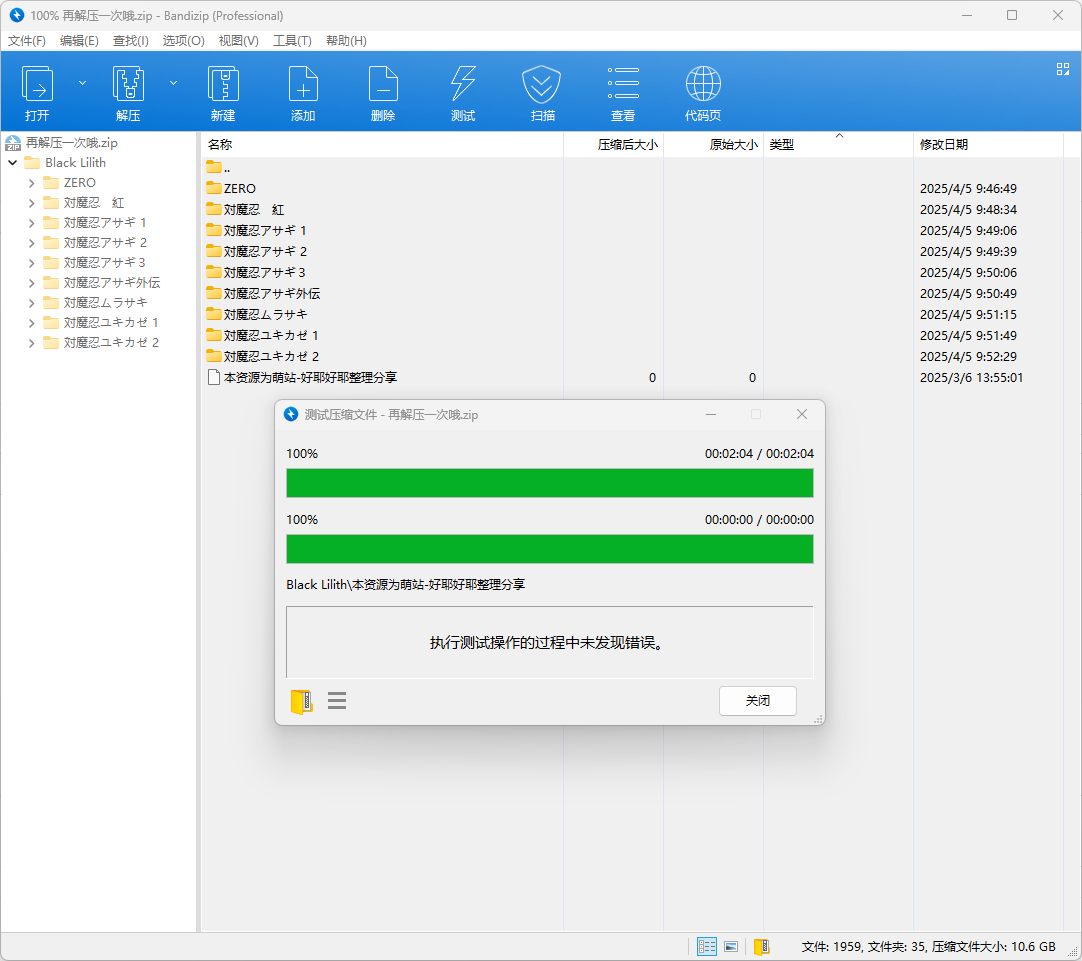Expand the ZERO folder in the sidebar tree

[x=29, y=182]
